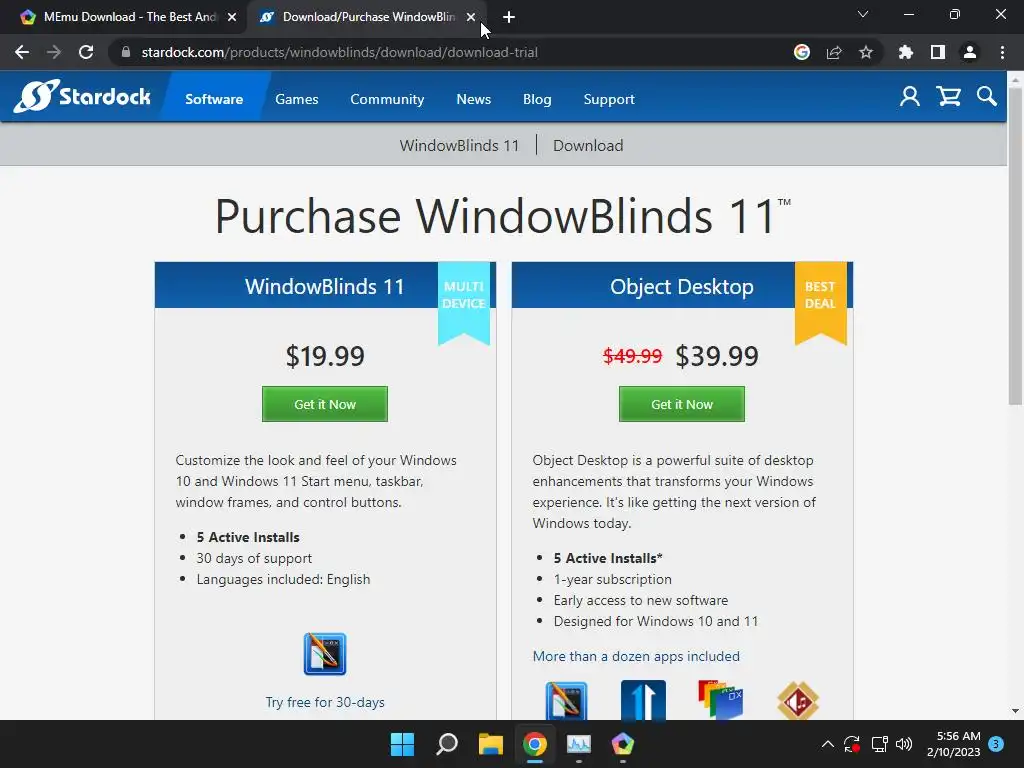
Task: Click the Google icon in the address bar
Action: (802, 52)
